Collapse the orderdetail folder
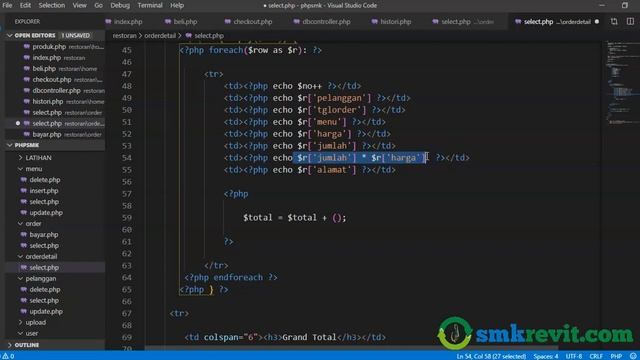Image resolution: width=640 pixels, height=360 pixels. [x=20, y=257]
